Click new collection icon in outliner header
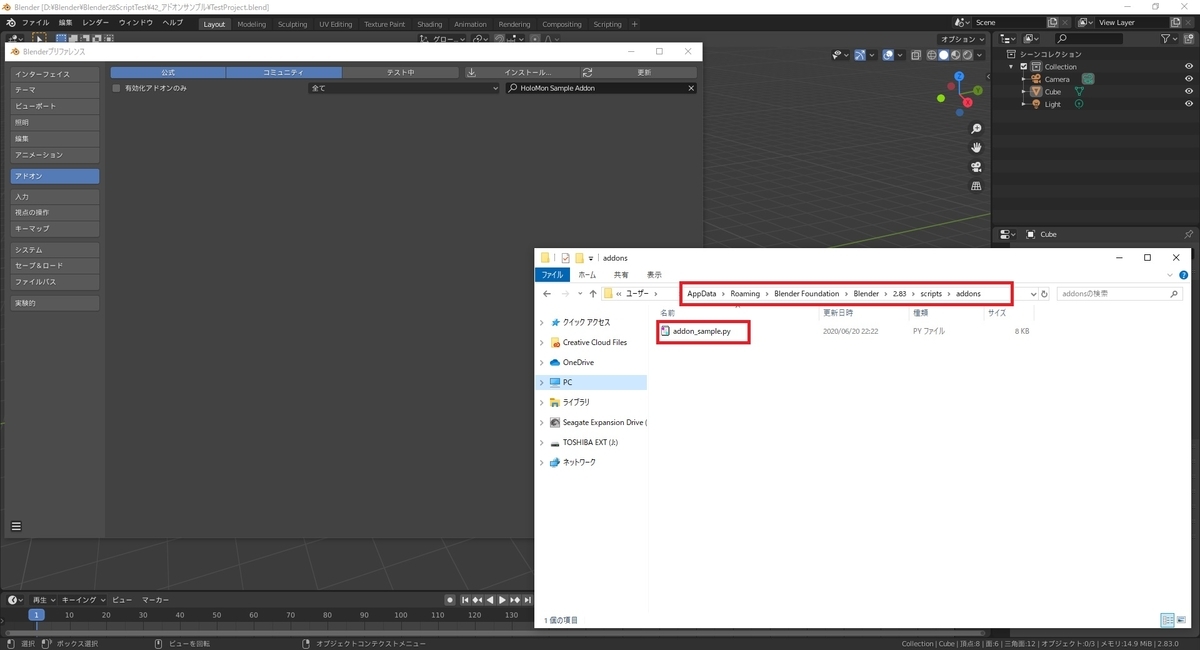The width and height of the screenshot is (1200, 650). click(x=1189, y=39)
